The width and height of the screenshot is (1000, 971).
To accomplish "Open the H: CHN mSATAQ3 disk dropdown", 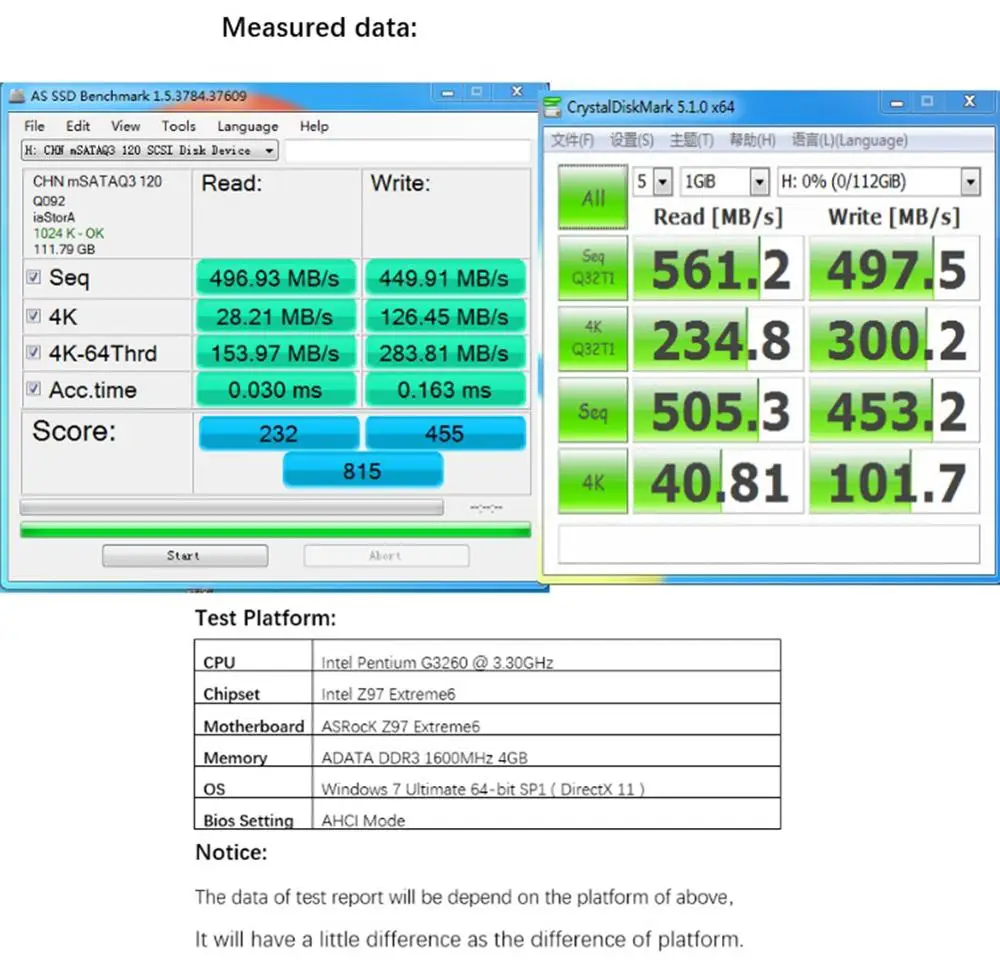I will click(150, 150).
